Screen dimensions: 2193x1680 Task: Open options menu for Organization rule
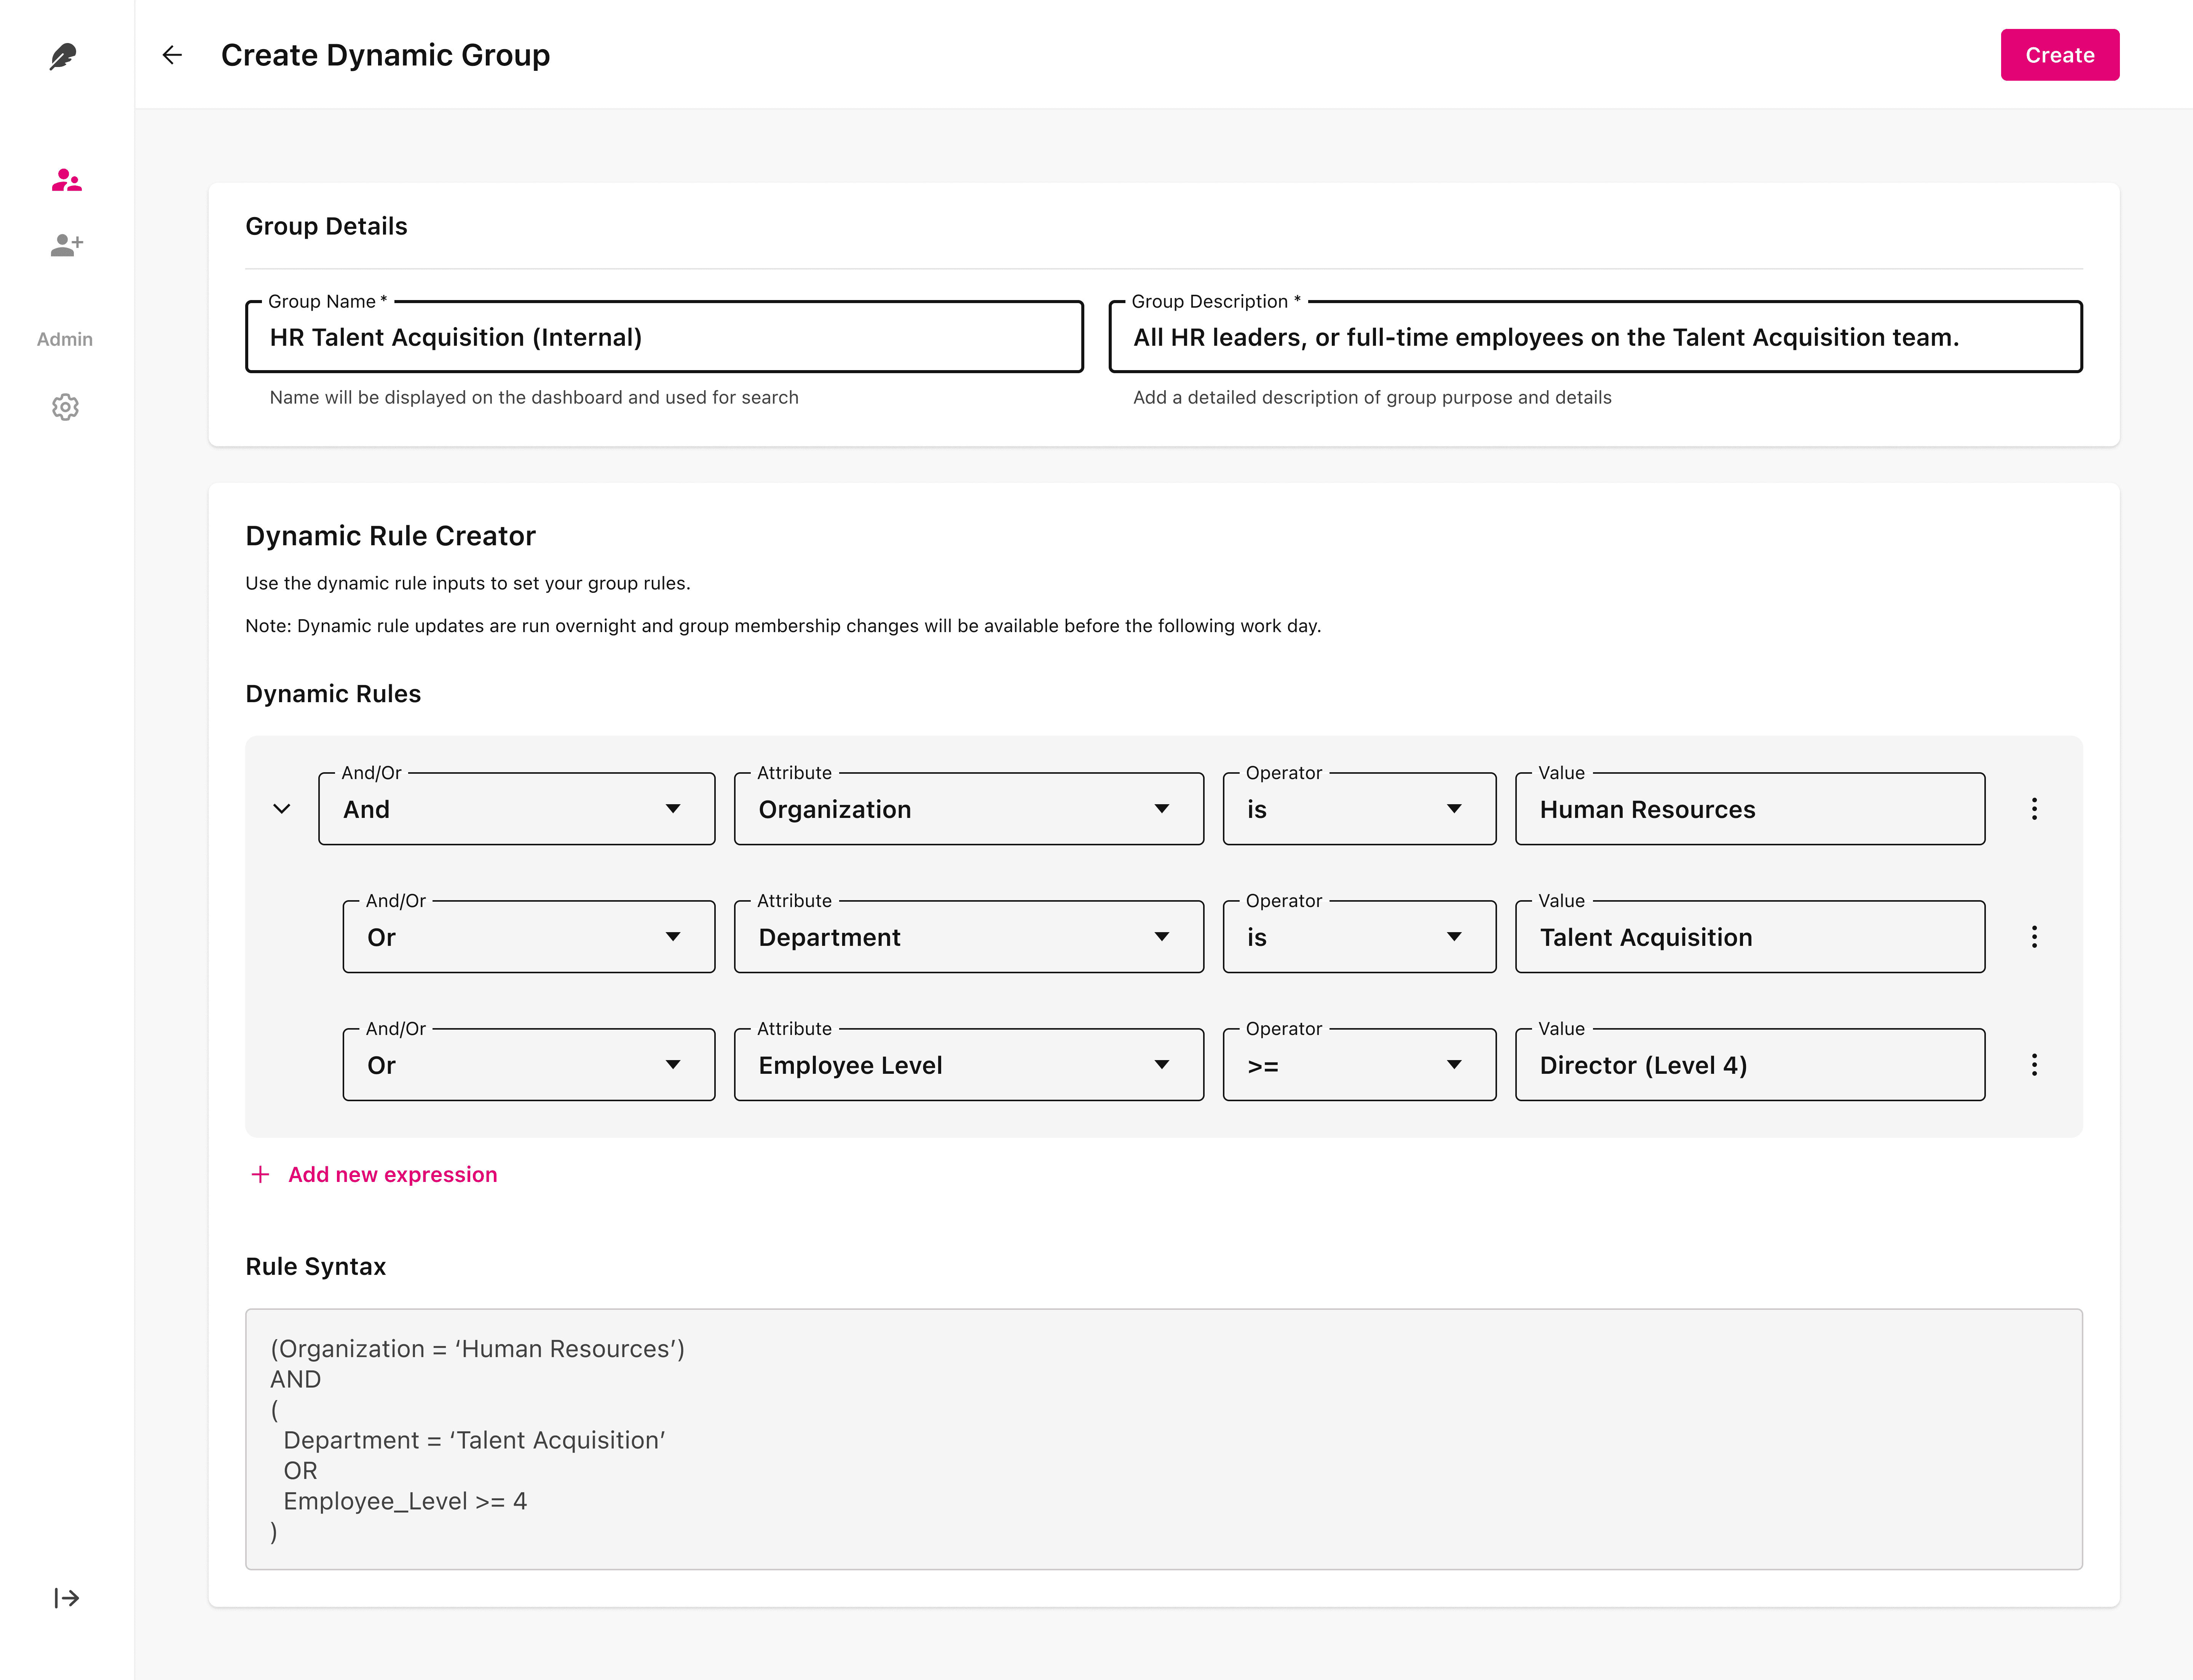[2034, 809]
